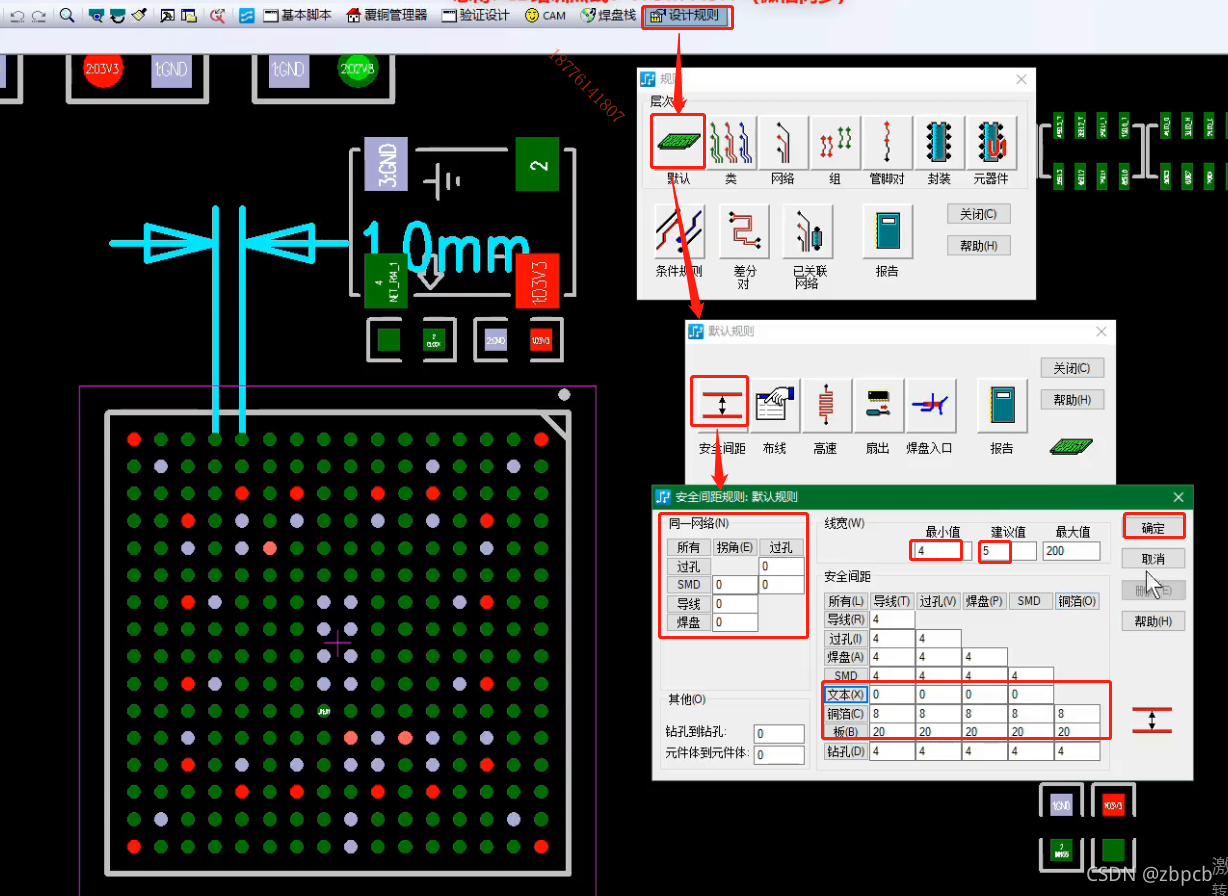Click the 导线(R) row button
The image size is (1228, 896).
coord(846,620)
